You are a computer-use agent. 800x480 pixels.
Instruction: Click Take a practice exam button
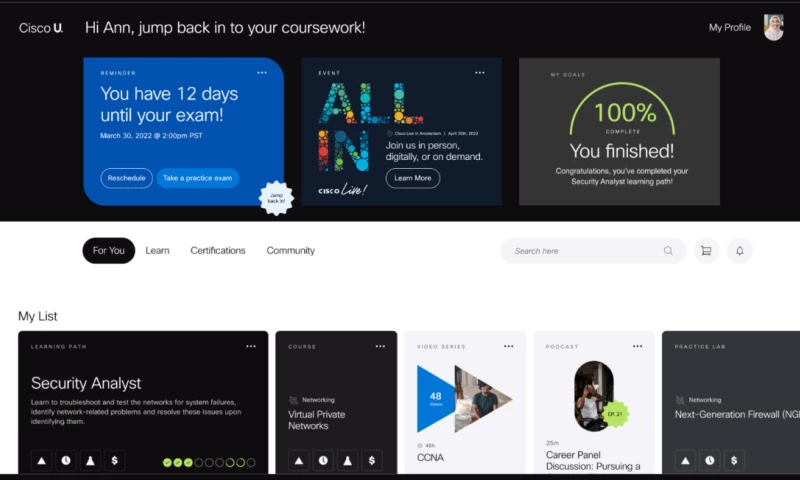(197, 178)
